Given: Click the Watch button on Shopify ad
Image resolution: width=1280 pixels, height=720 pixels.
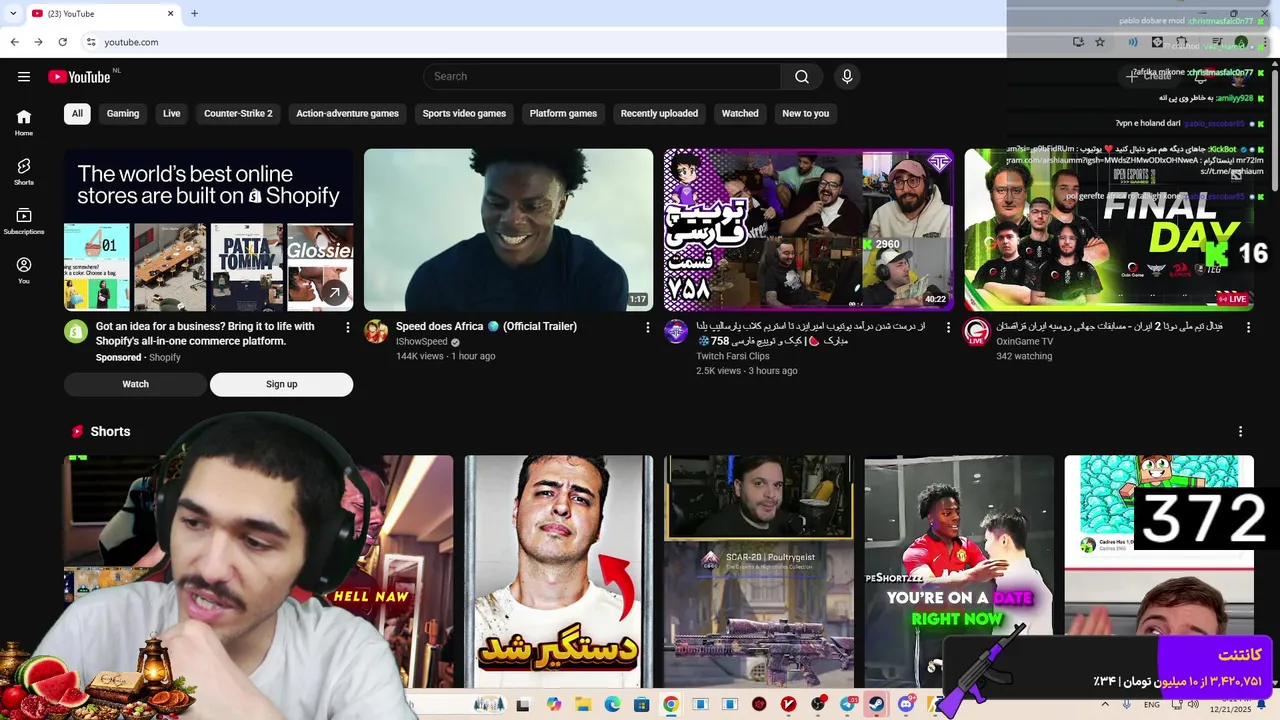Looking at the screenshot, I should [x=136, y=384].
